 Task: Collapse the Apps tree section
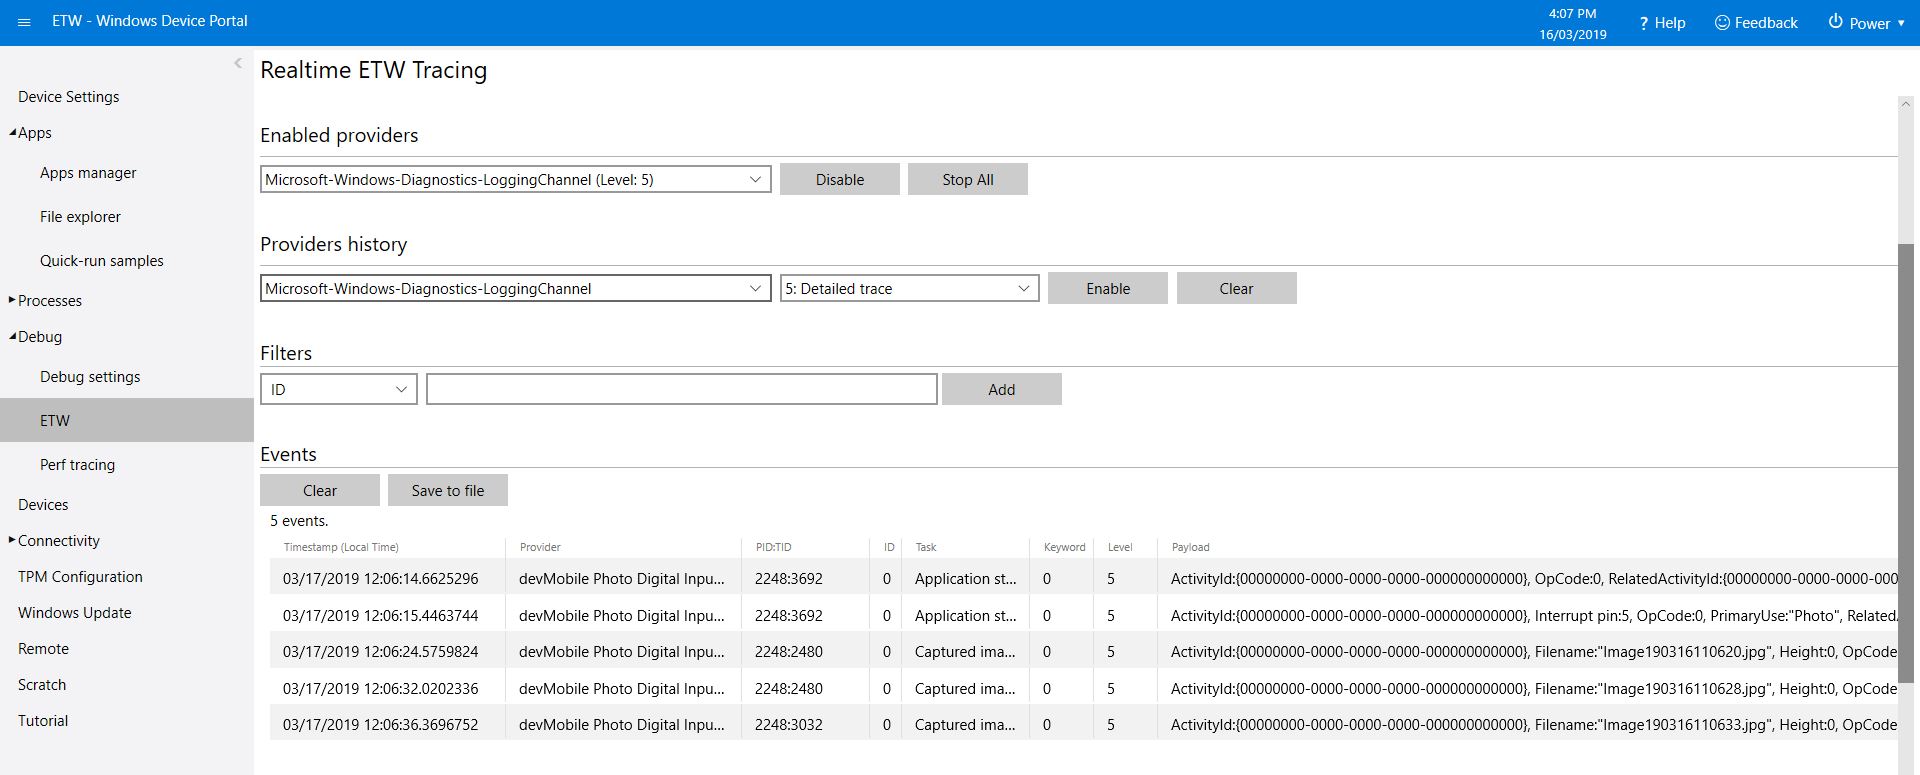click(x=13, y=133)
